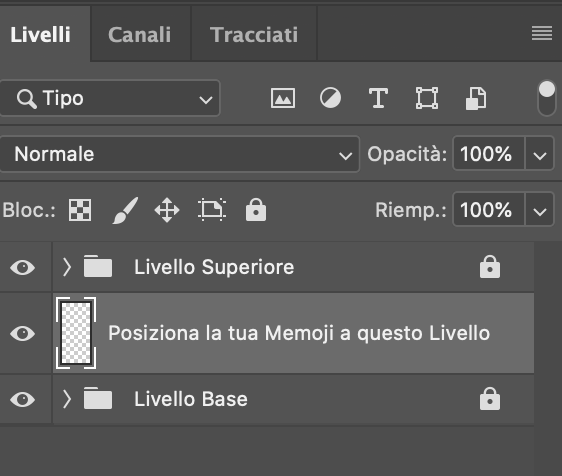Lock position move-arrows icon

point(167,210)
